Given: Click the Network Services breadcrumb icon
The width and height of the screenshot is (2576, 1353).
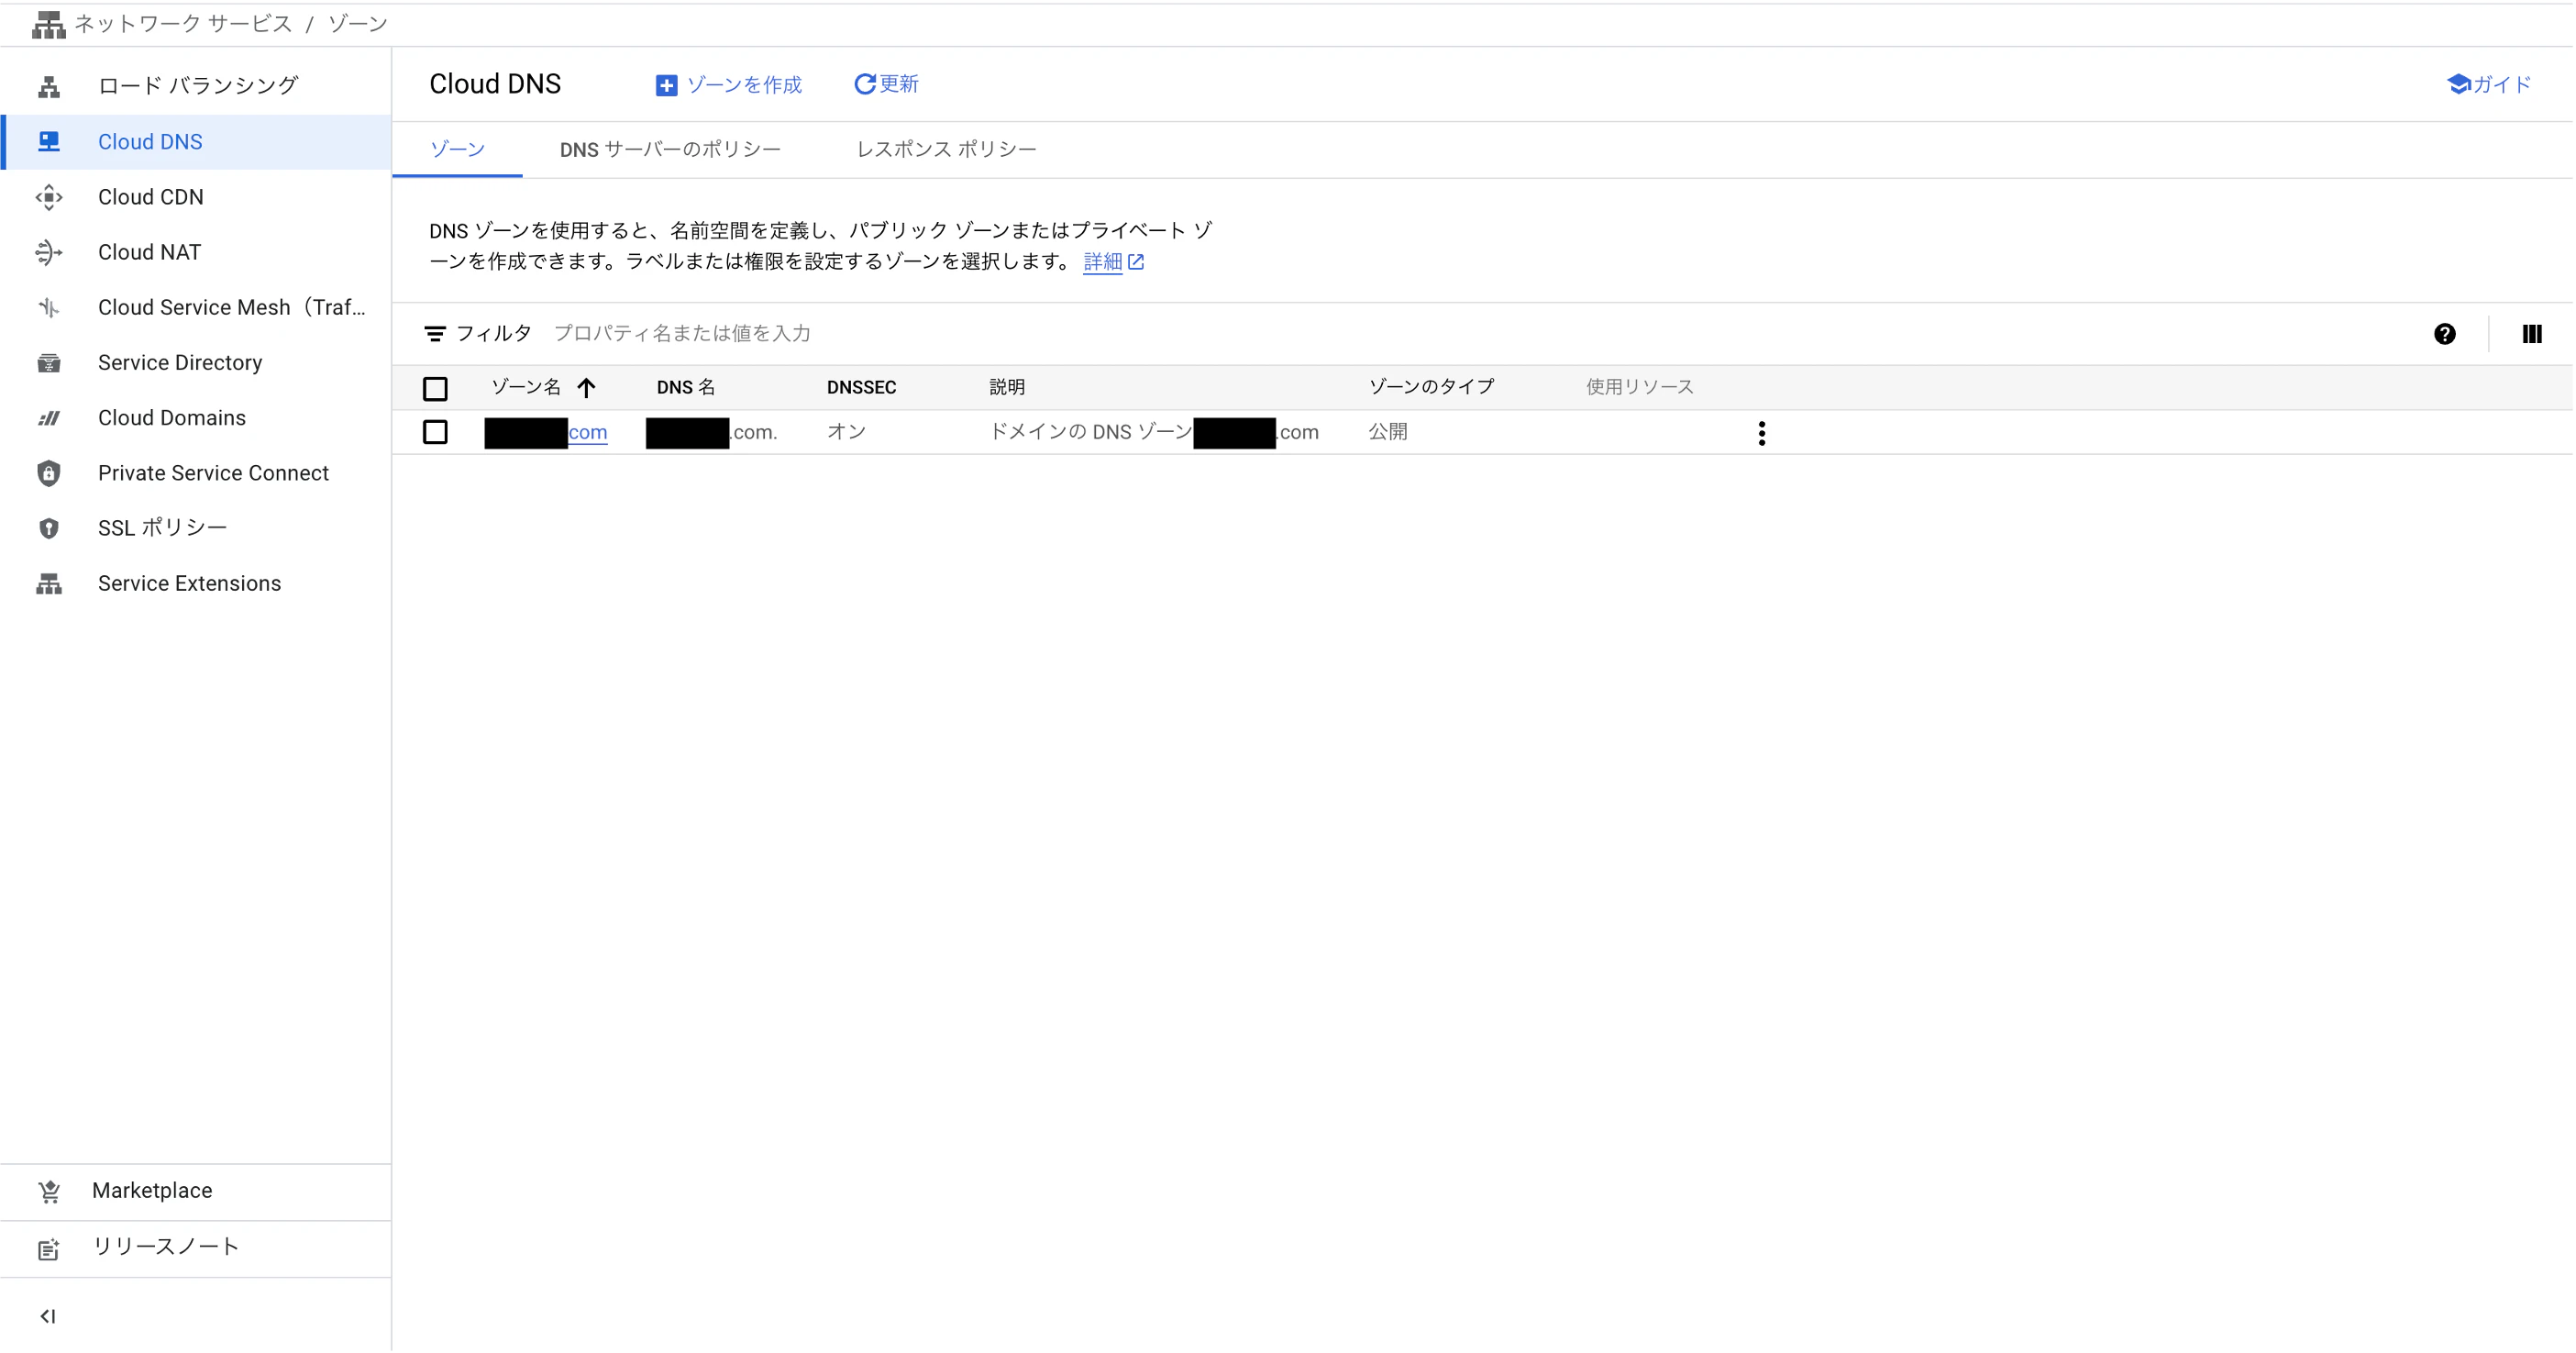Looking at the screenshot, I should pyautogui.click(x=48, y=24).
